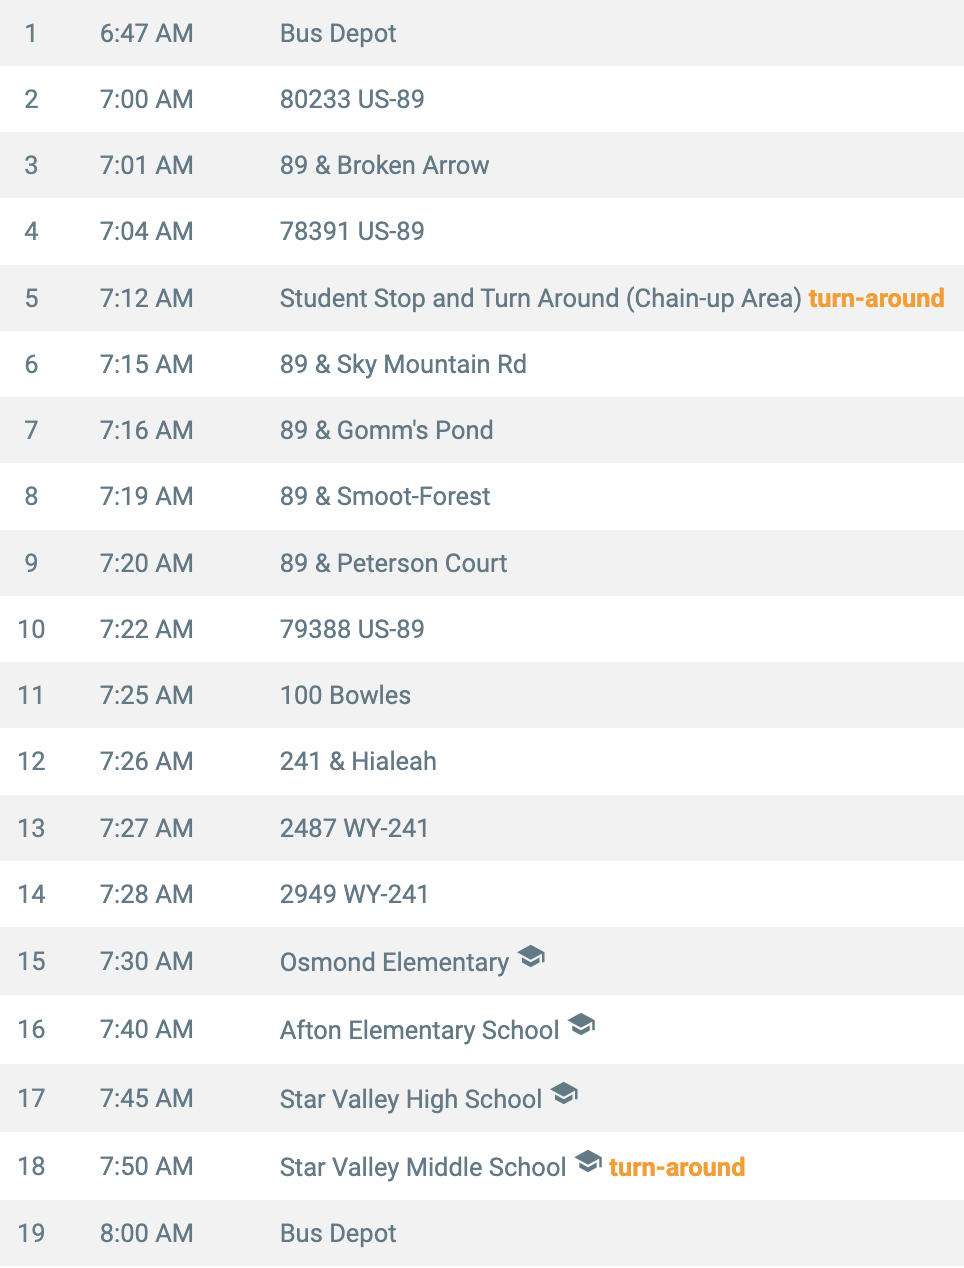
Task: Click the 7:28 AM time for 2949 WY-241
Action: (x=146, y=894)
